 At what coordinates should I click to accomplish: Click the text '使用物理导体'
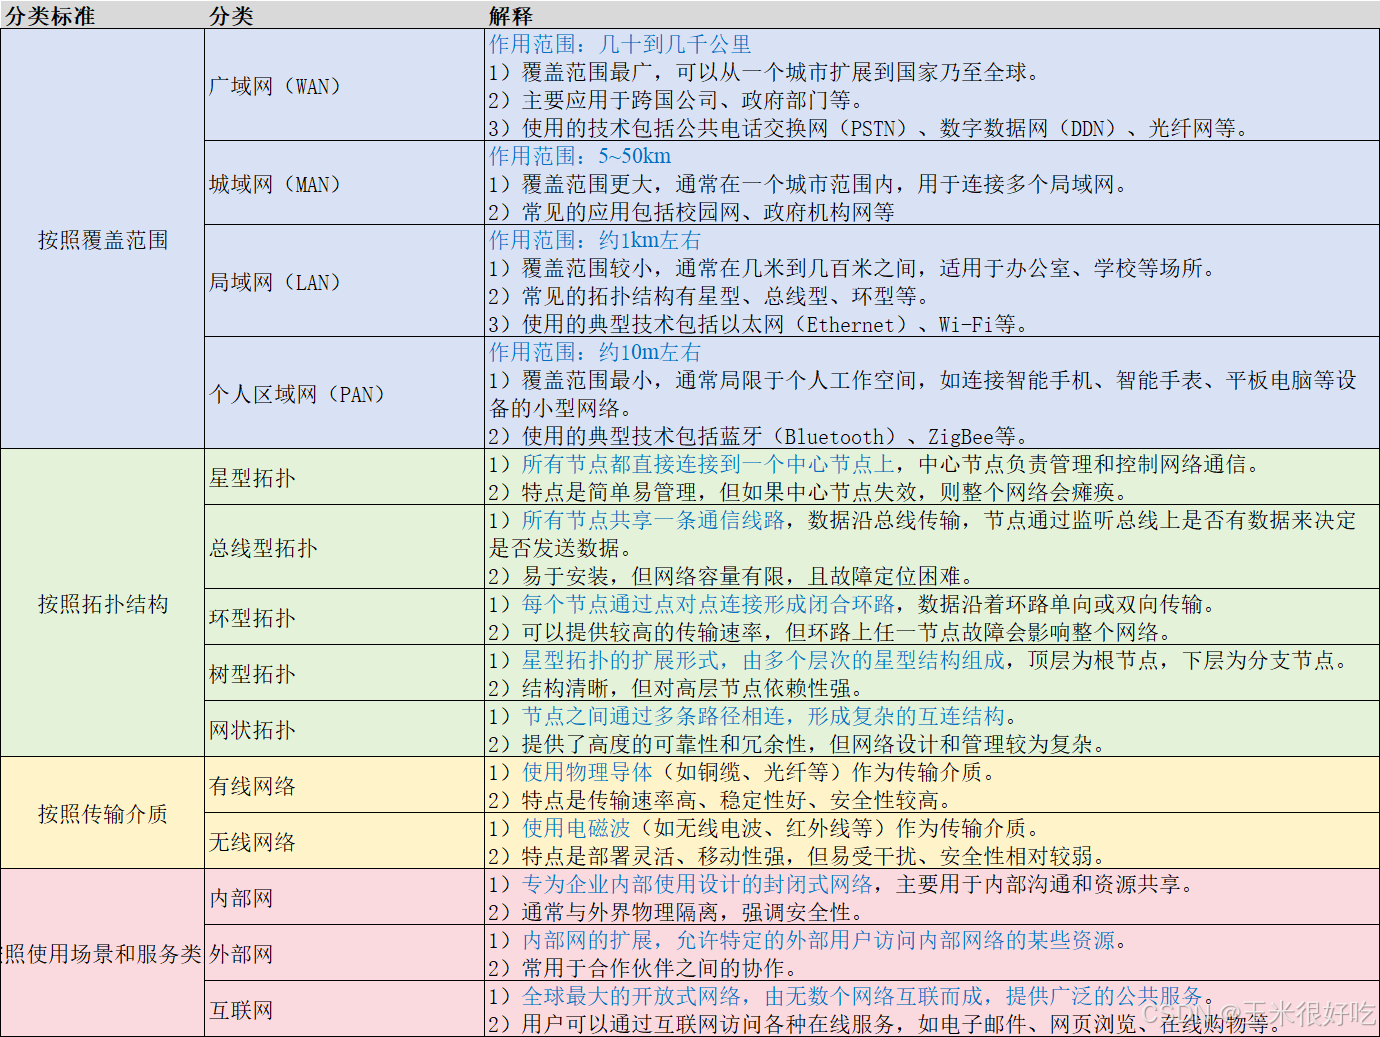pyautogui.click(x=587, y=772)
